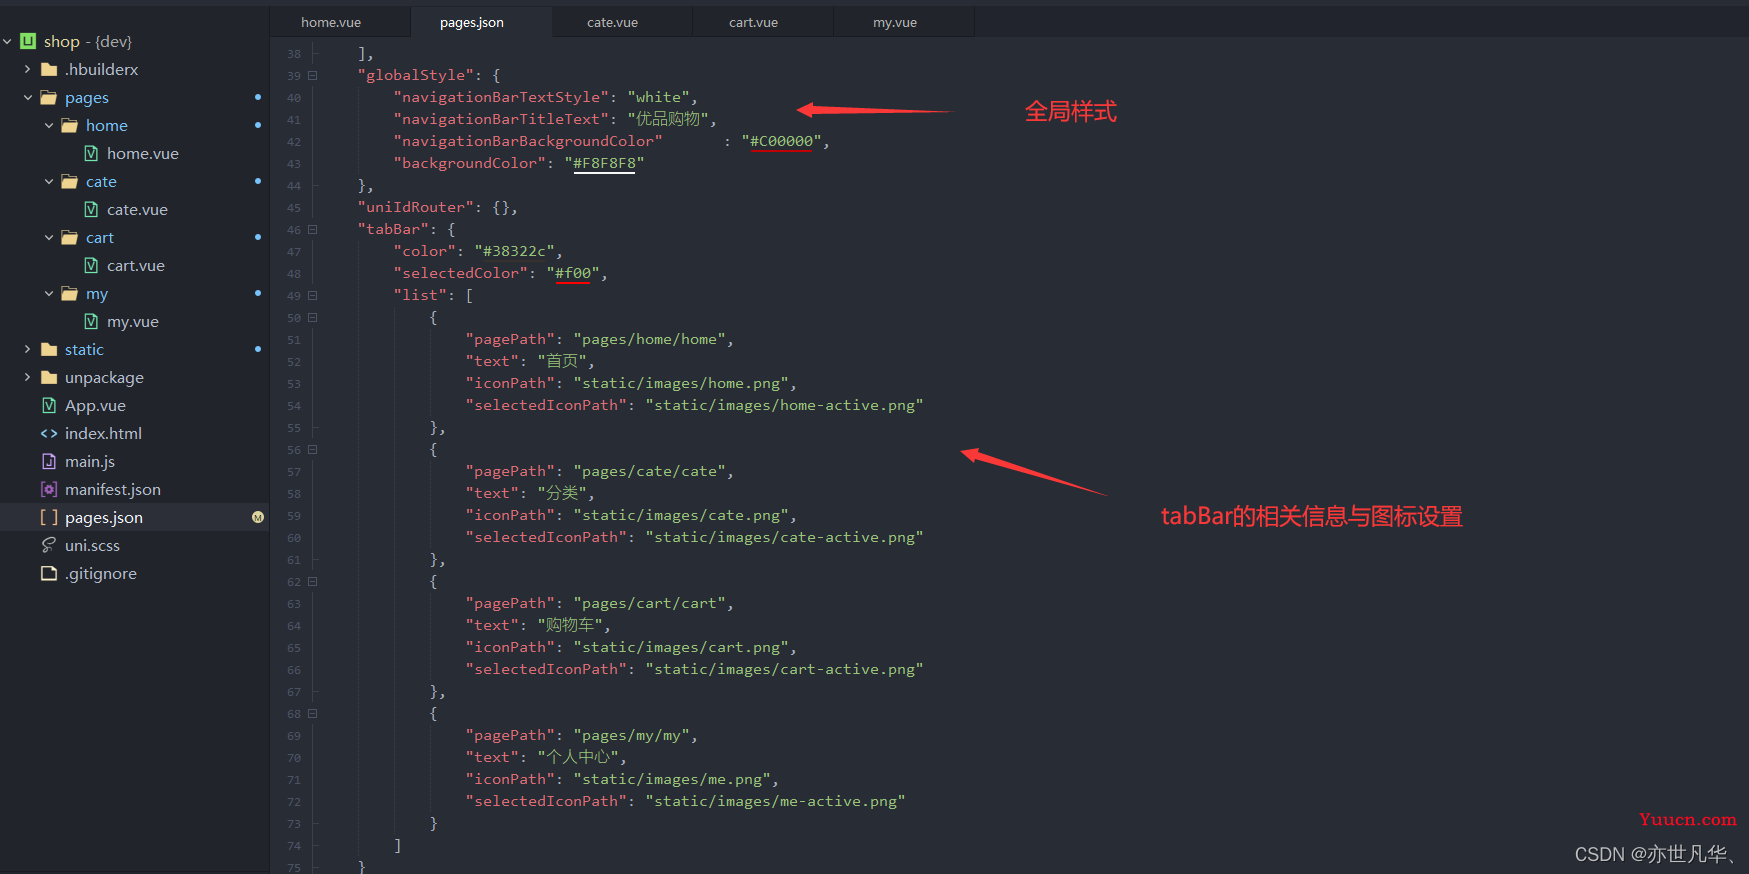The height and width of the screenshot is (874, 1749).
Task: Click the manifest.json file icon
Action: tap(49, 489)
